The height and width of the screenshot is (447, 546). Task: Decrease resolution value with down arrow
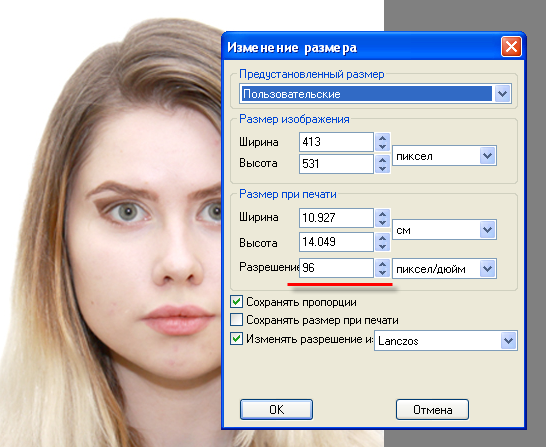[x=382, y=273]
